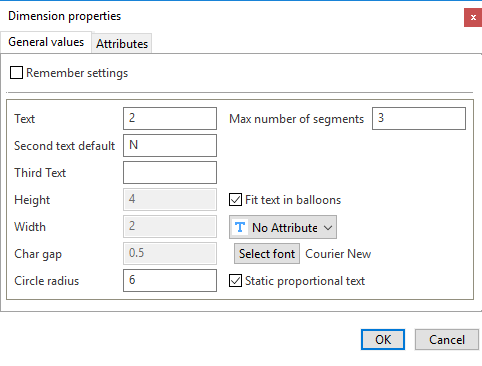Click the Select font button
This screenshot has height=366, width=482.
click(x=267, y=254)
